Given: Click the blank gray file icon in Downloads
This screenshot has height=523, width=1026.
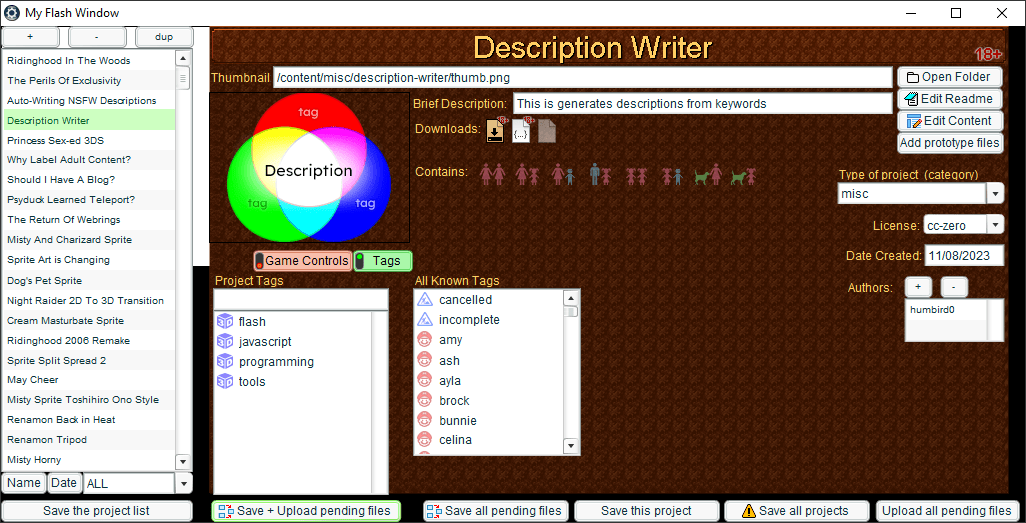Looking at the screenshot, I should [547, 131].
